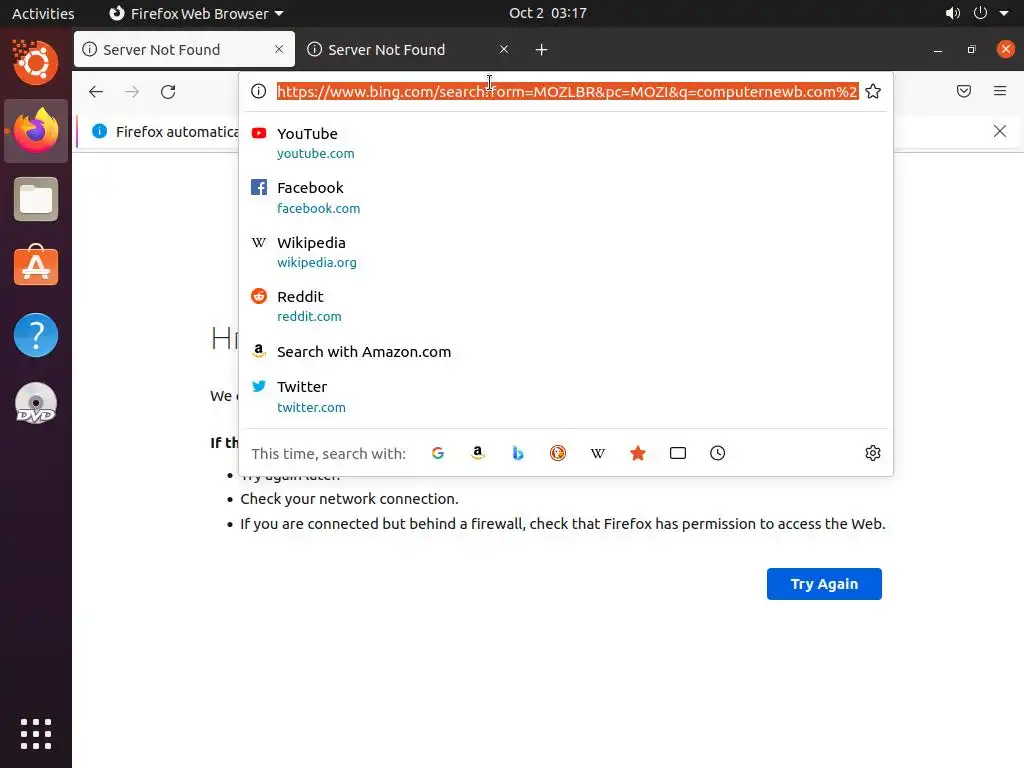The width and height of the screenshot is (1024, 768).
Task: Expand the system menu arrow
Action: tap(1004, 13)
